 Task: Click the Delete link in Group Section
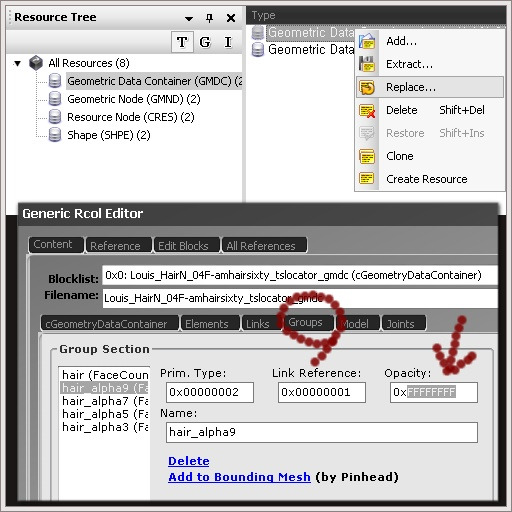point(189,461)
